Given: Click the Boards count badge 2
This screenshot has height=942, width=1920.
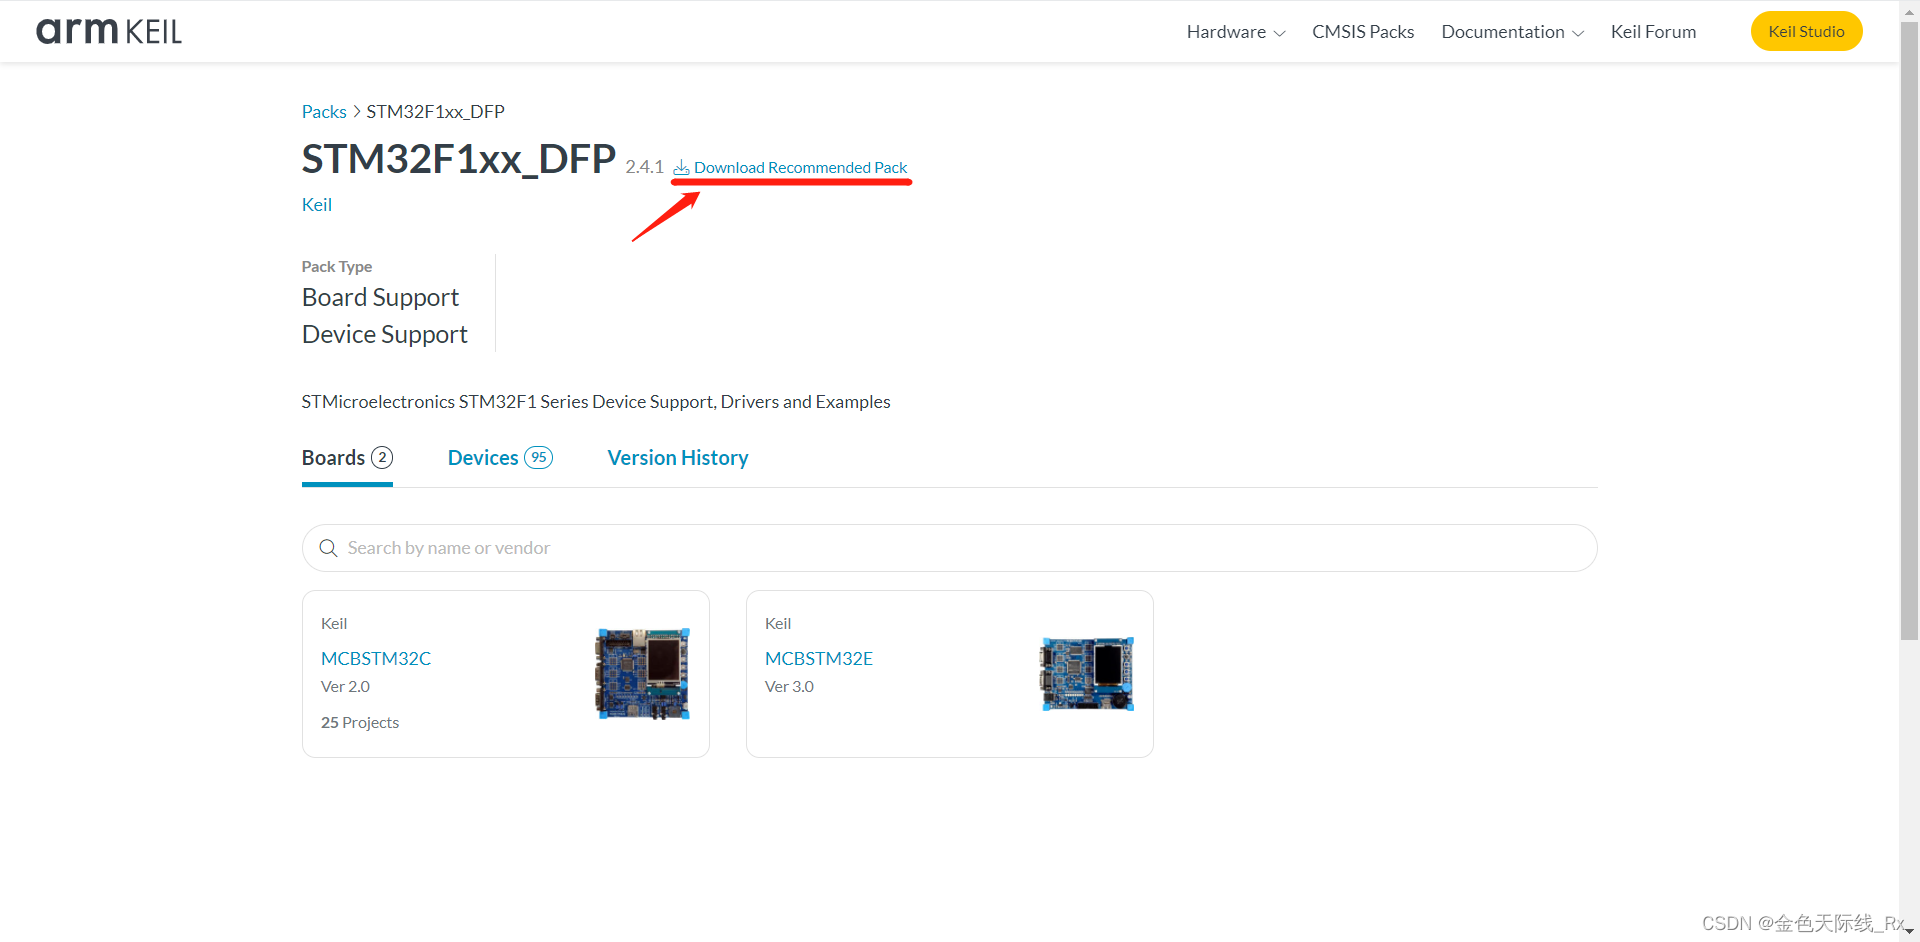Looking at the screenshot, I should click(382, 457).
